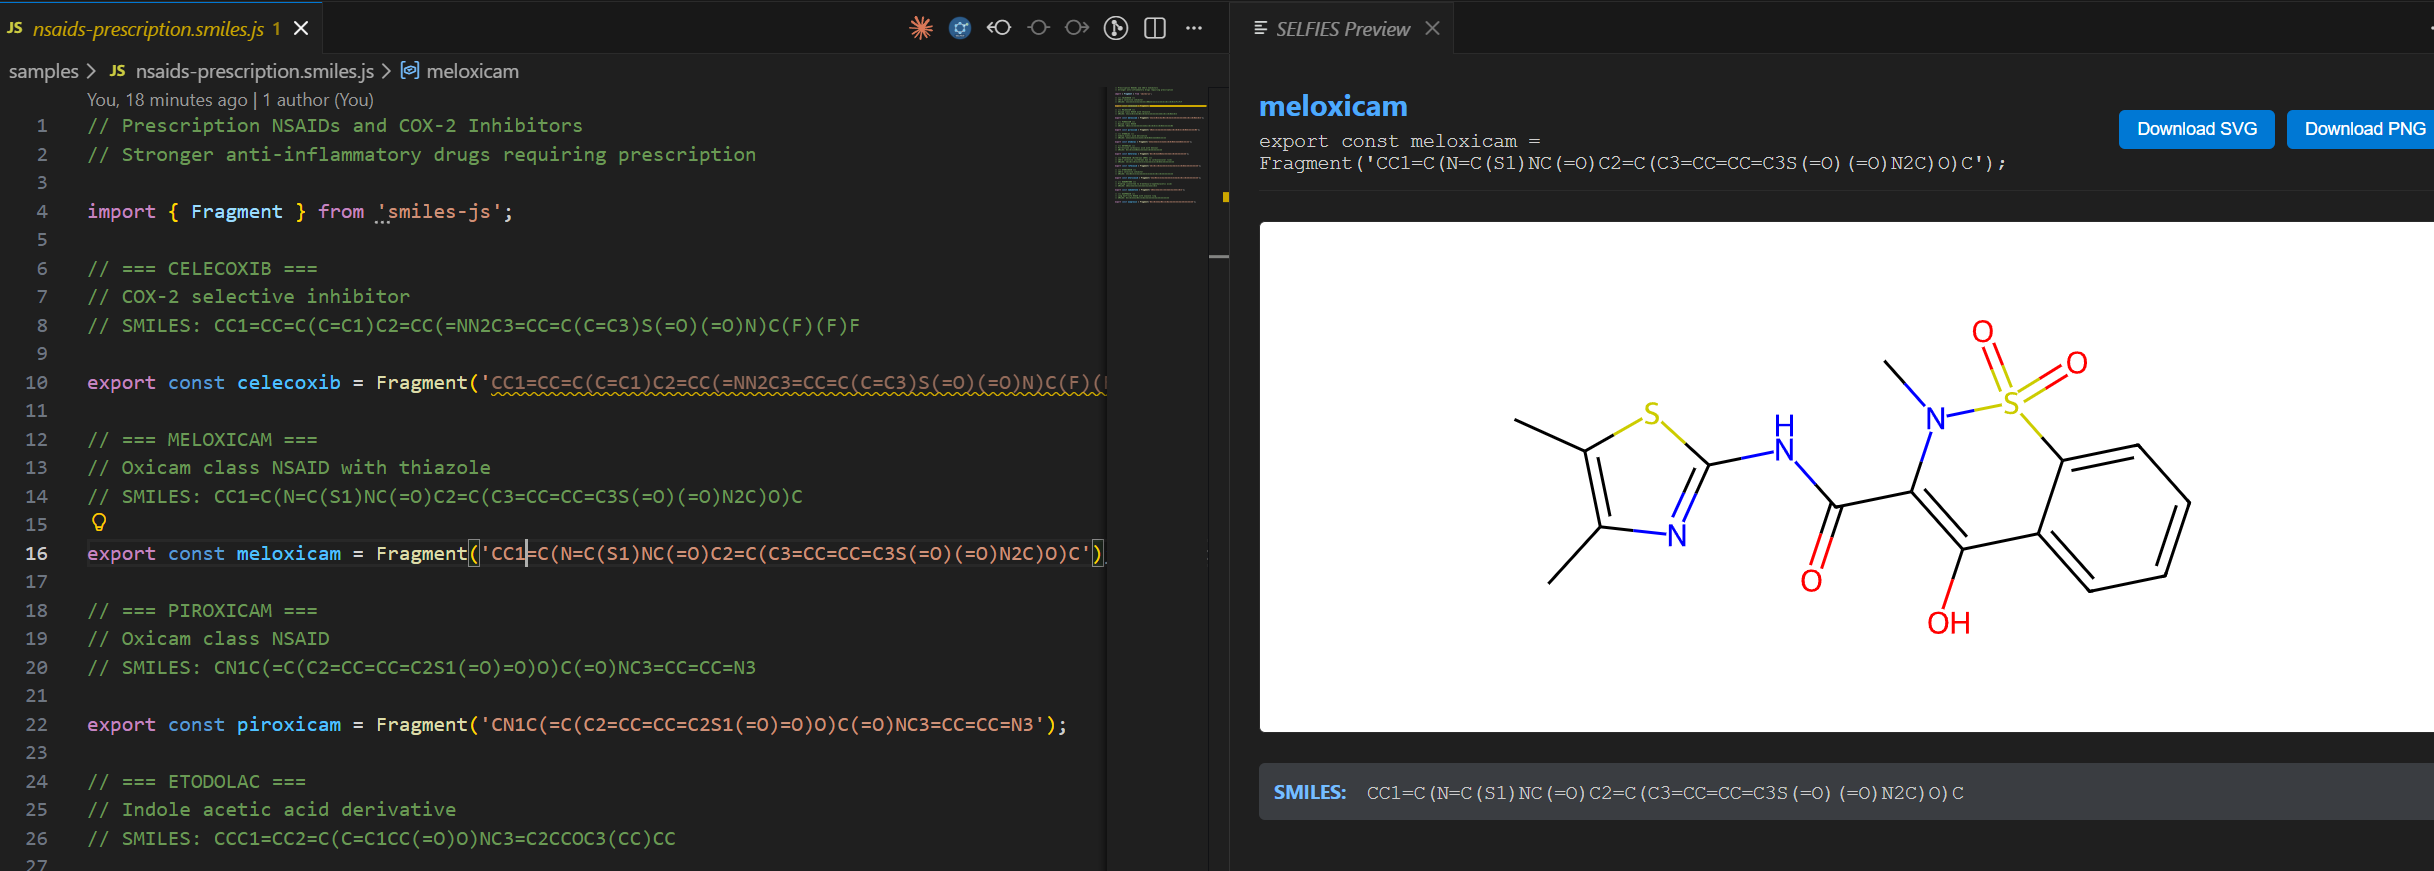The image size is (2434, 871).
Task: Go to next change icon
Action: 1077,28
